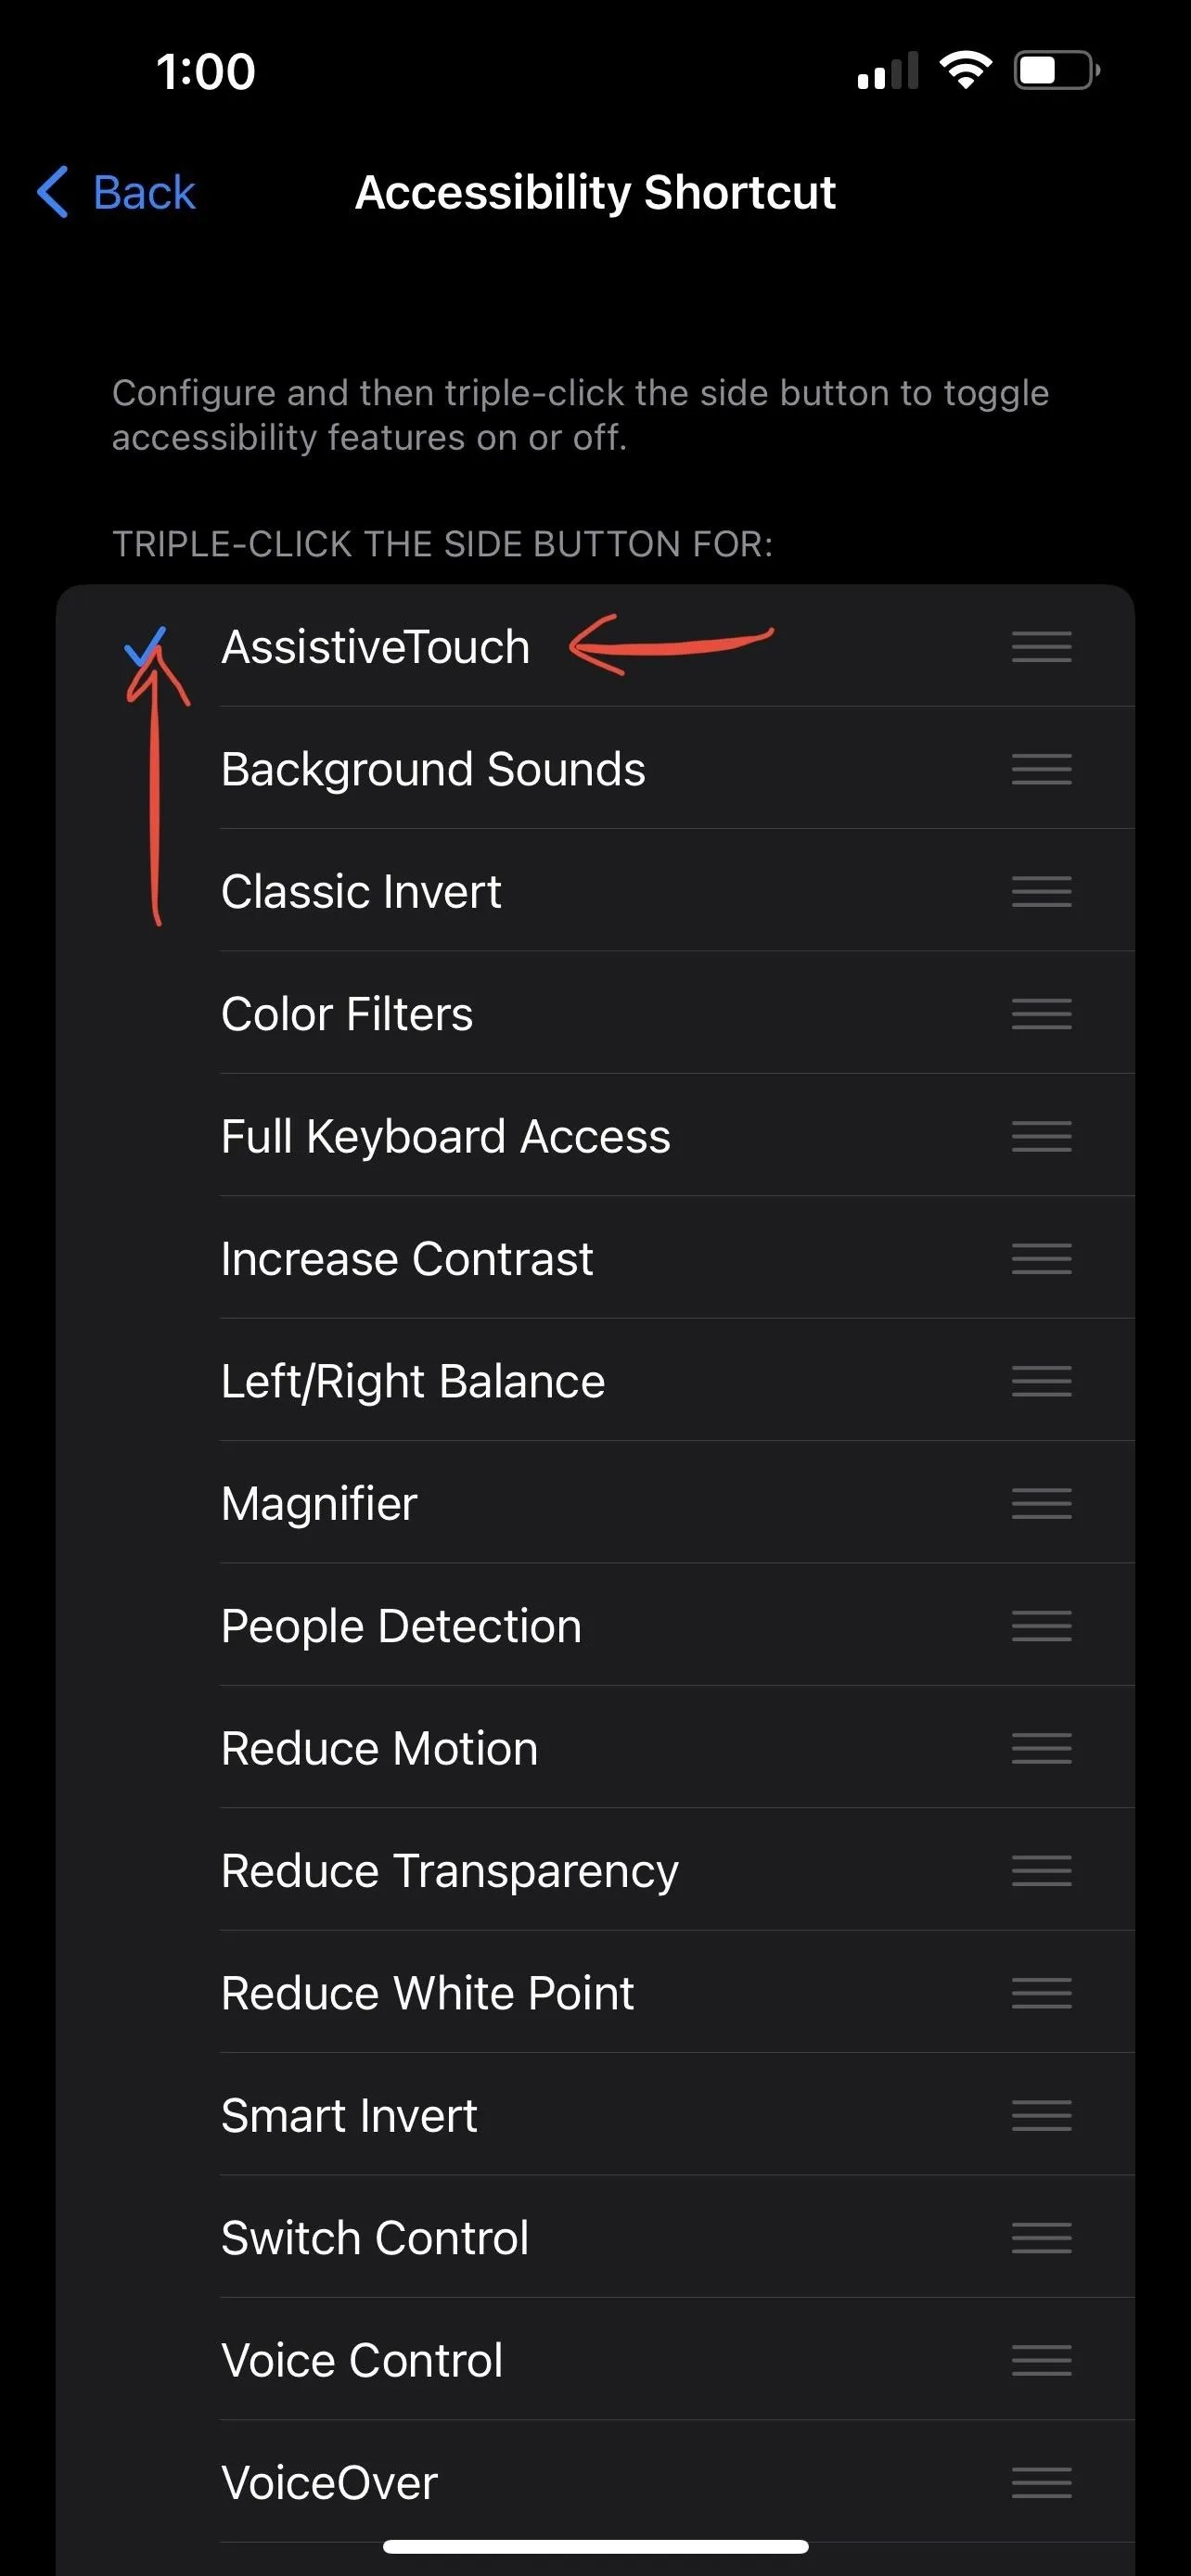This screenshot has width=1191, height=2576.
Task: Select Switch Control shortcut row
Action: 595,2238
